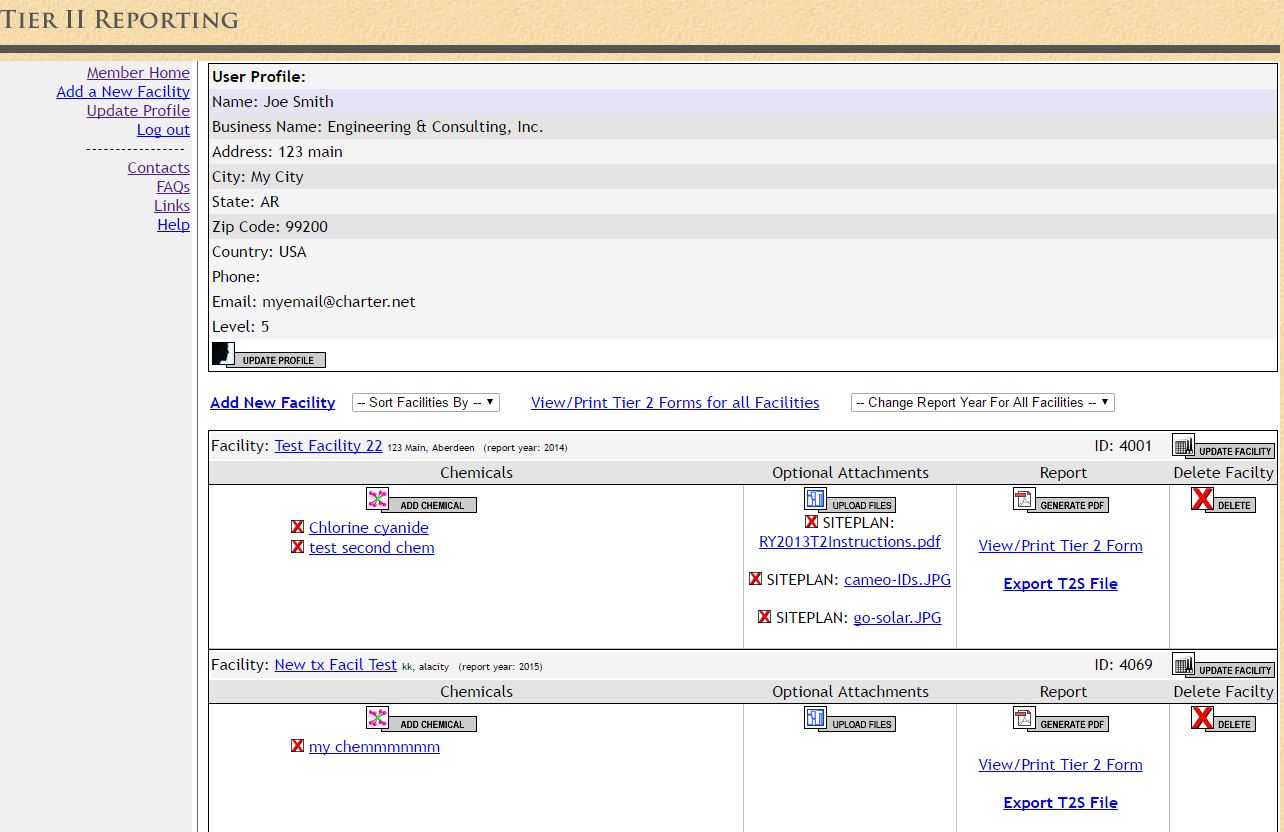View/Print Tier 2 Form for New tx Facil Test
The height and width of the screenshot is (832, 1284).
[1060, 764]
